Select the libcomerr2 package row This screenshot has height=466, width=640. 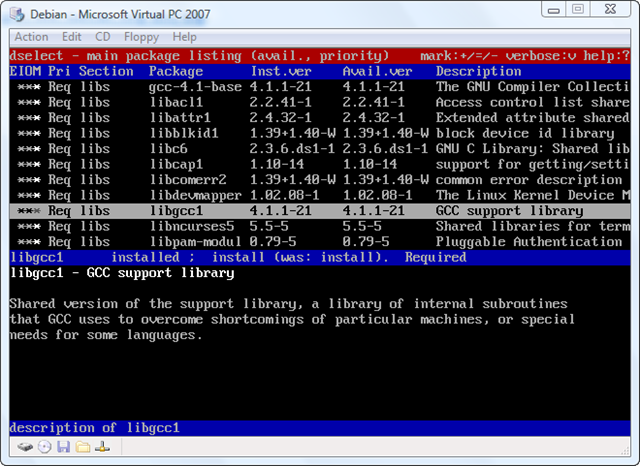click(x=320, y=180)
